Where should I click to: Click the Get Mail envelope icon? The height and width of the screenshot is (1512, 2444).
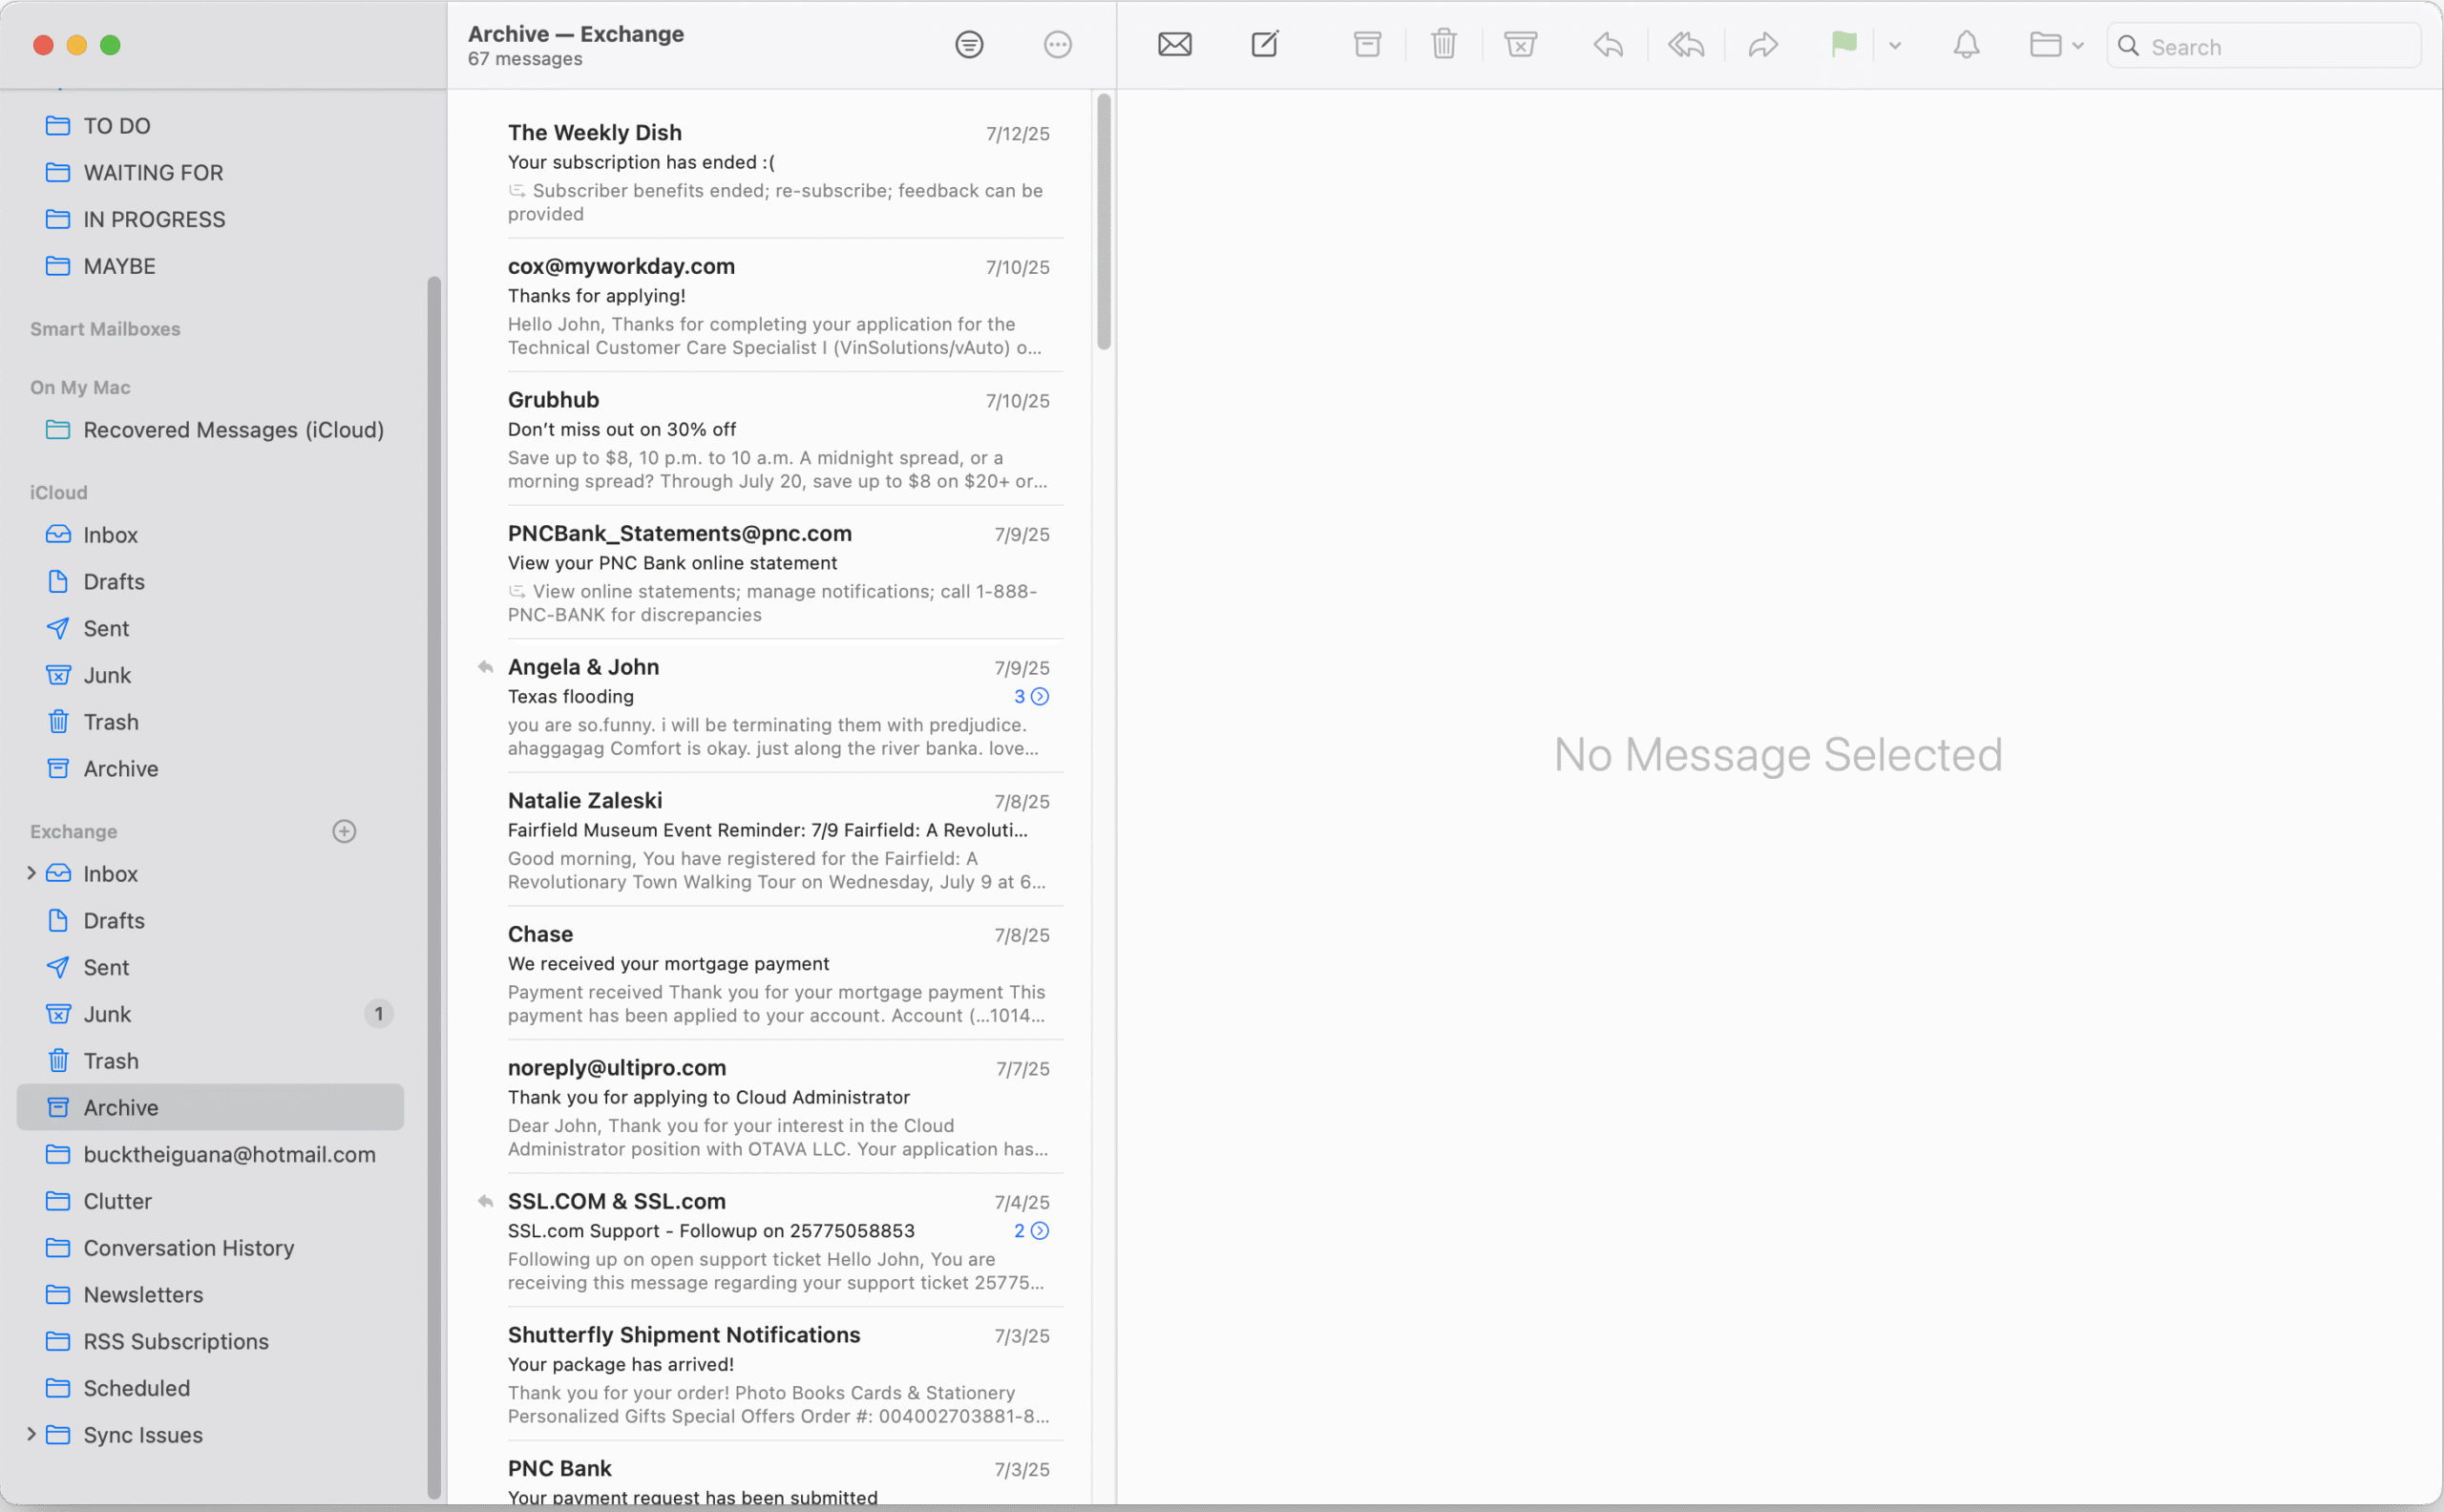(x=1174, y=45)
